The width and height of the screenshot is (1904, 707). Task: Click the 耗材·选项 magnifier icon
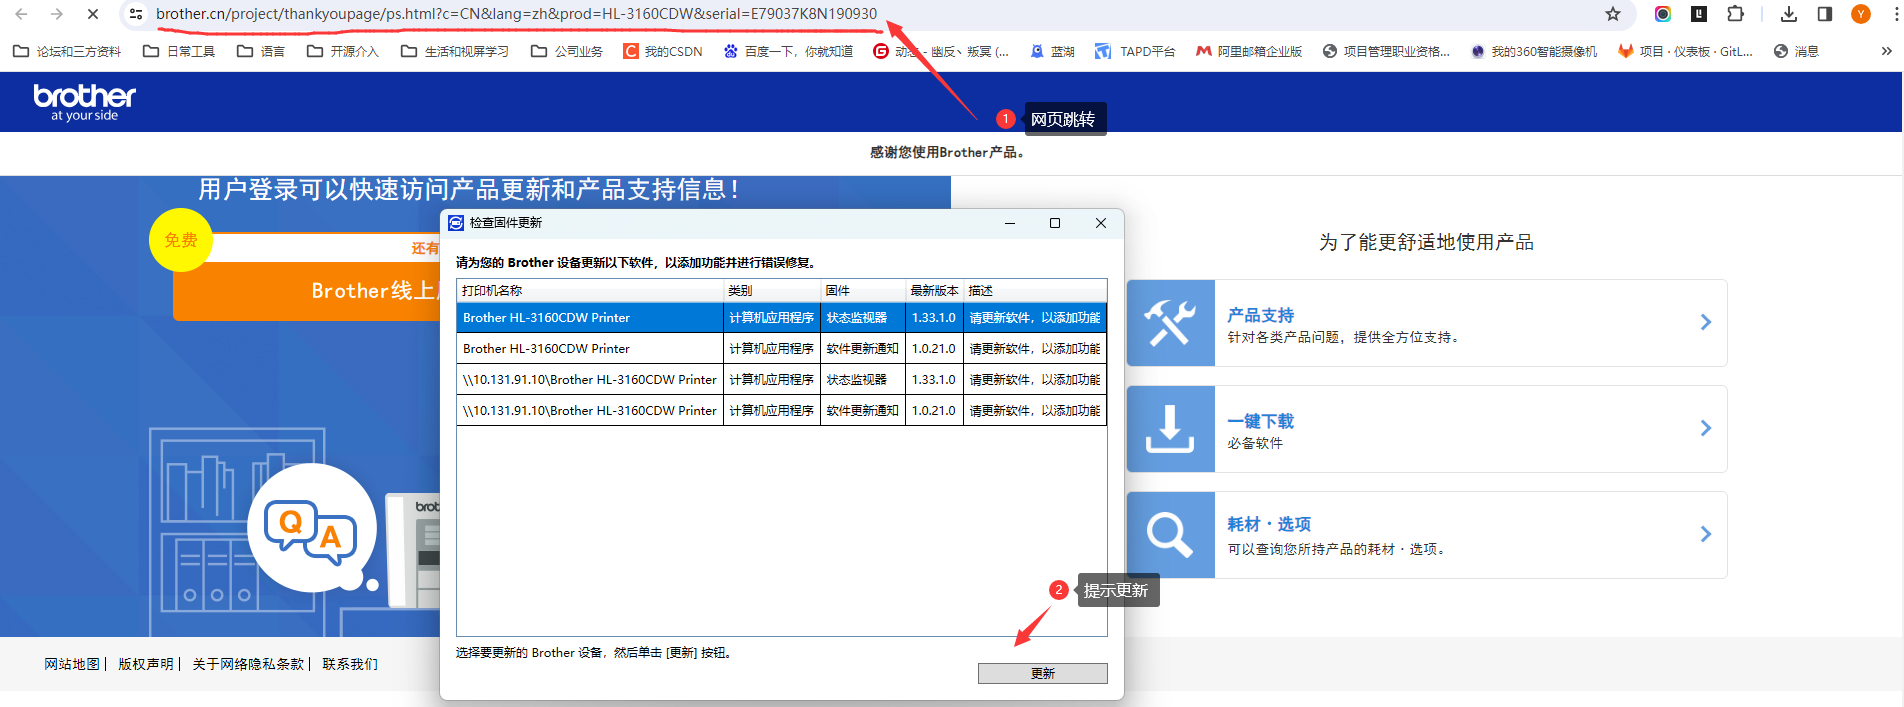pos(1170,535)
